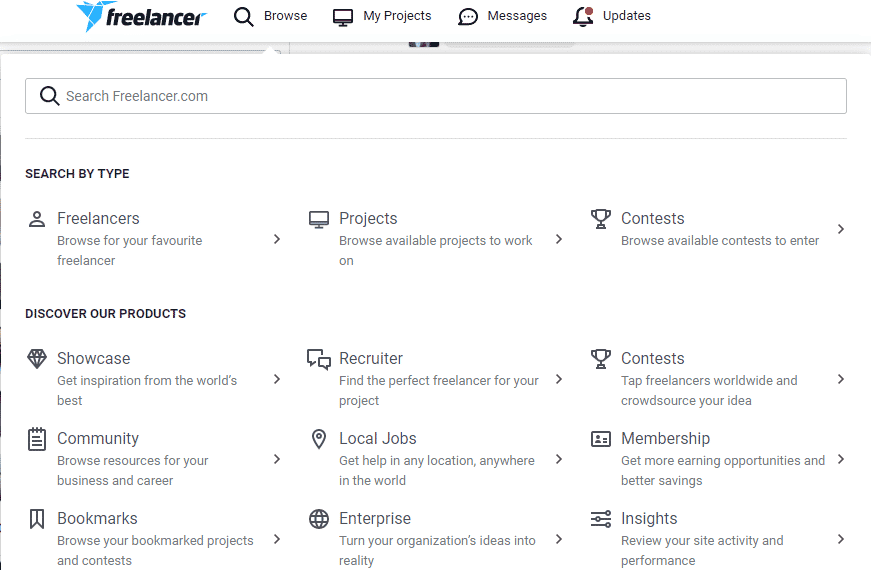Open Enterprise link
Image resolution: width=871 pixels, height=570 pixels.
(x=375, y=518)
